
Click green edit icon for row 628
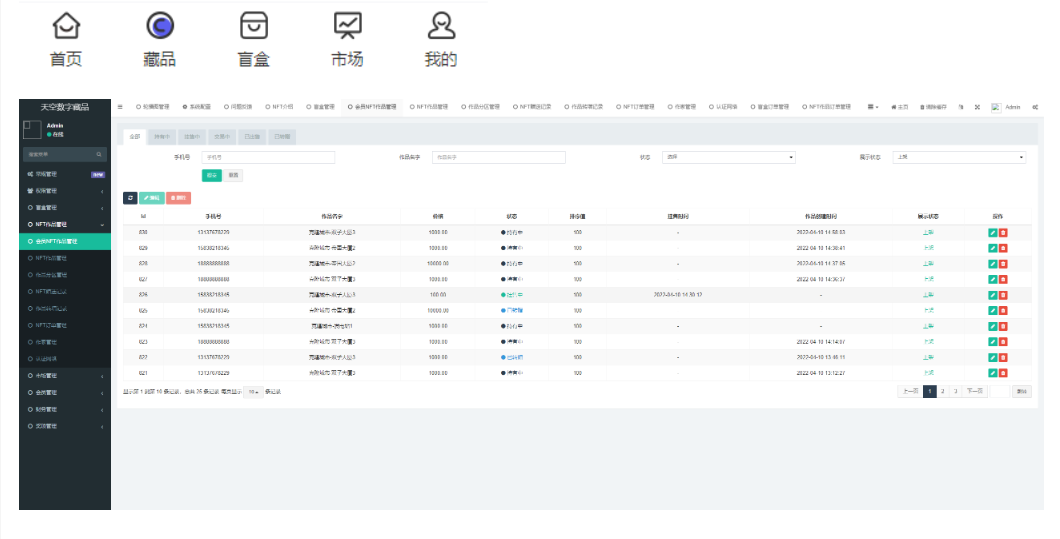click(992, 264)
